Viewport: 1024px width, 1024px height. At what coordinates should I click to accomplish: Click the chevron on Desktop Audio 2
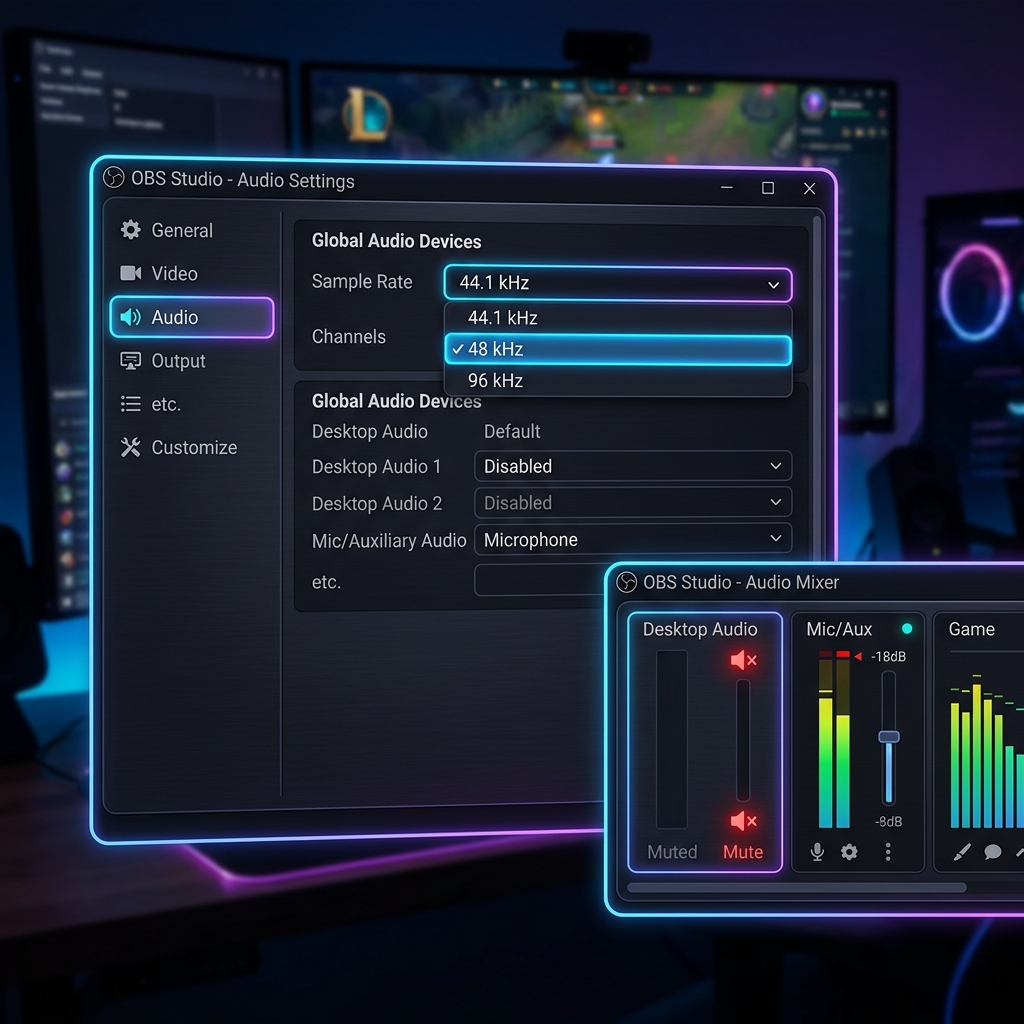pos(776,502)
